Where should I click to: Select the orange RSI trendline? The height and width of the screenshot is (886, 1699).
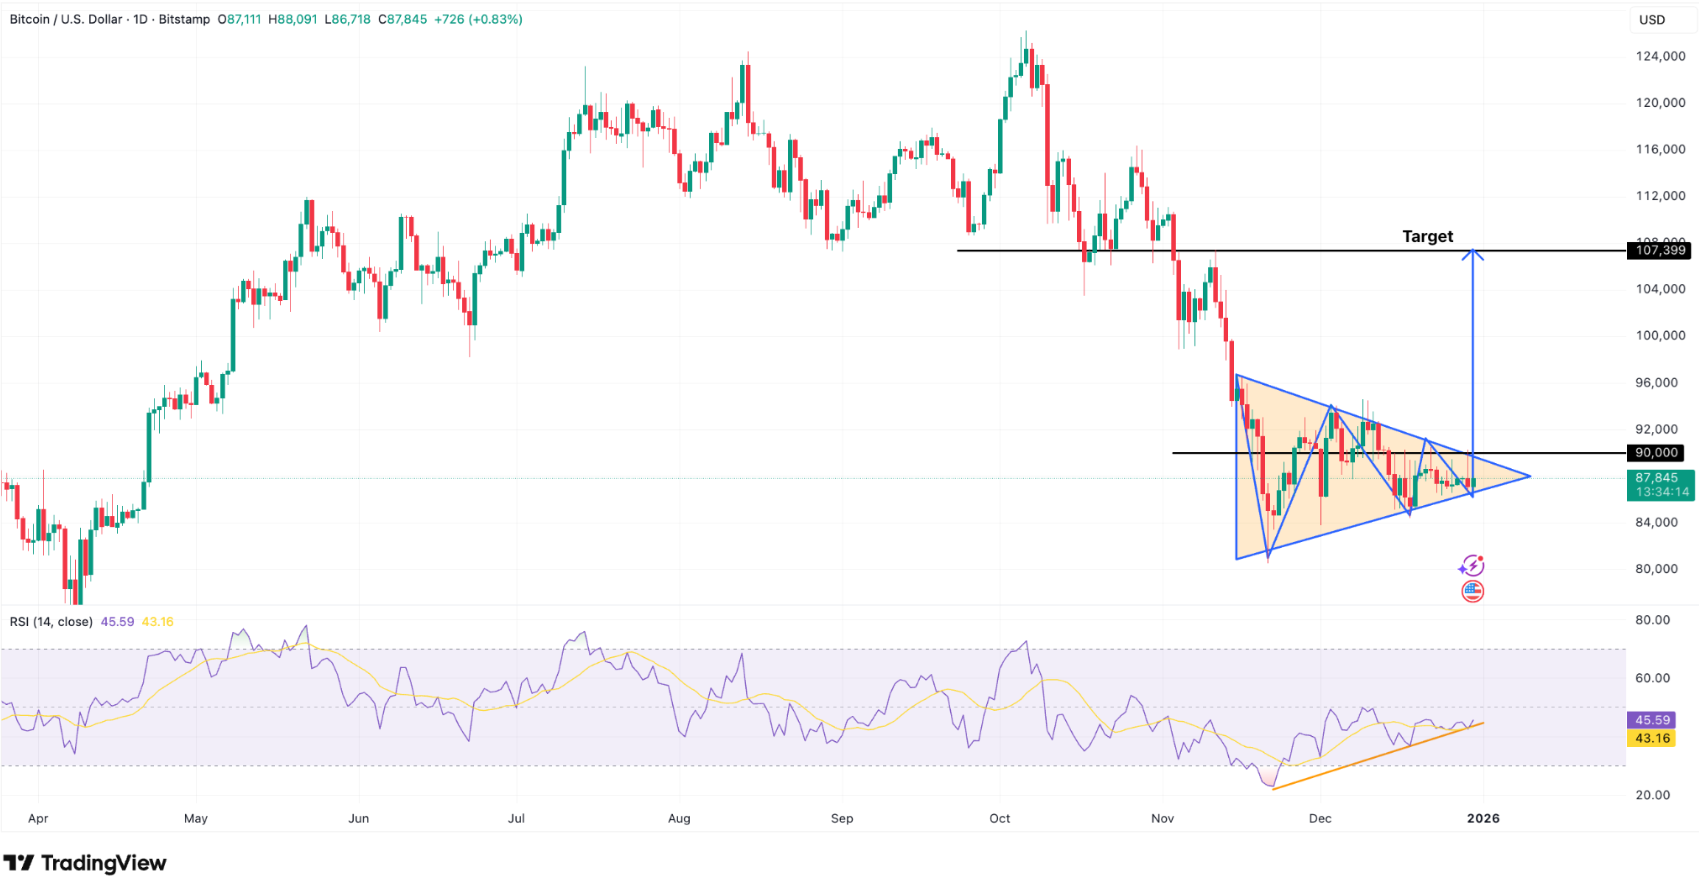tap(1380, 754)
